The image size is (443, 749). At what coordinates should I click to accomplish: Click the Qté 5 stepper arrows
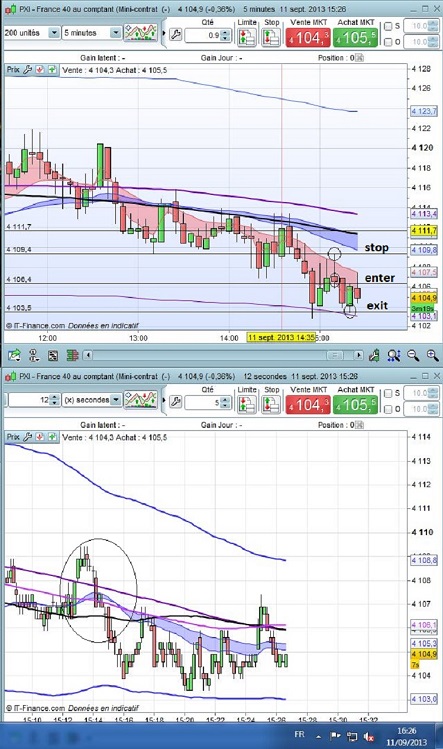[x=226, y=403]
